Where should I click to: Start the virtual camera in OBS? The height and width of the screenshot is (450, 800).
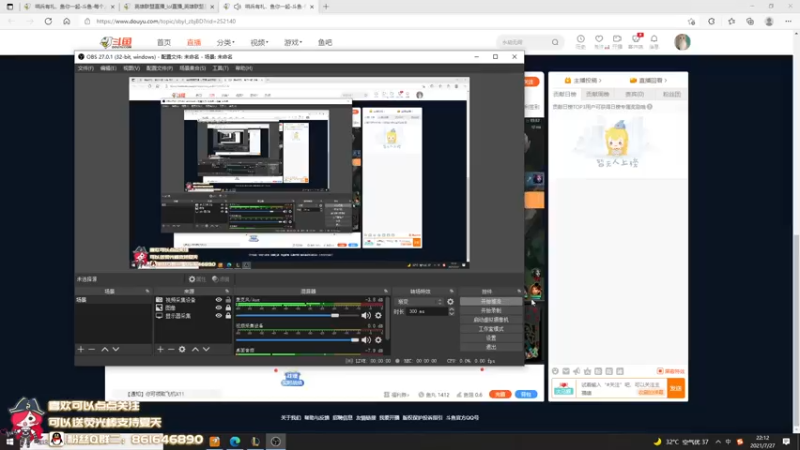[x=491, y=320]
